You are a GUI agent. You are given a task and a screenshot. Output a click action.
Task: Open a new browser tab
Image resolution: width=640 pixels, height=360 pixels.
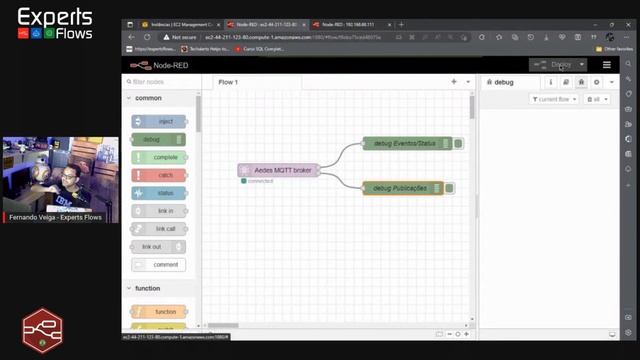point(401,24)
